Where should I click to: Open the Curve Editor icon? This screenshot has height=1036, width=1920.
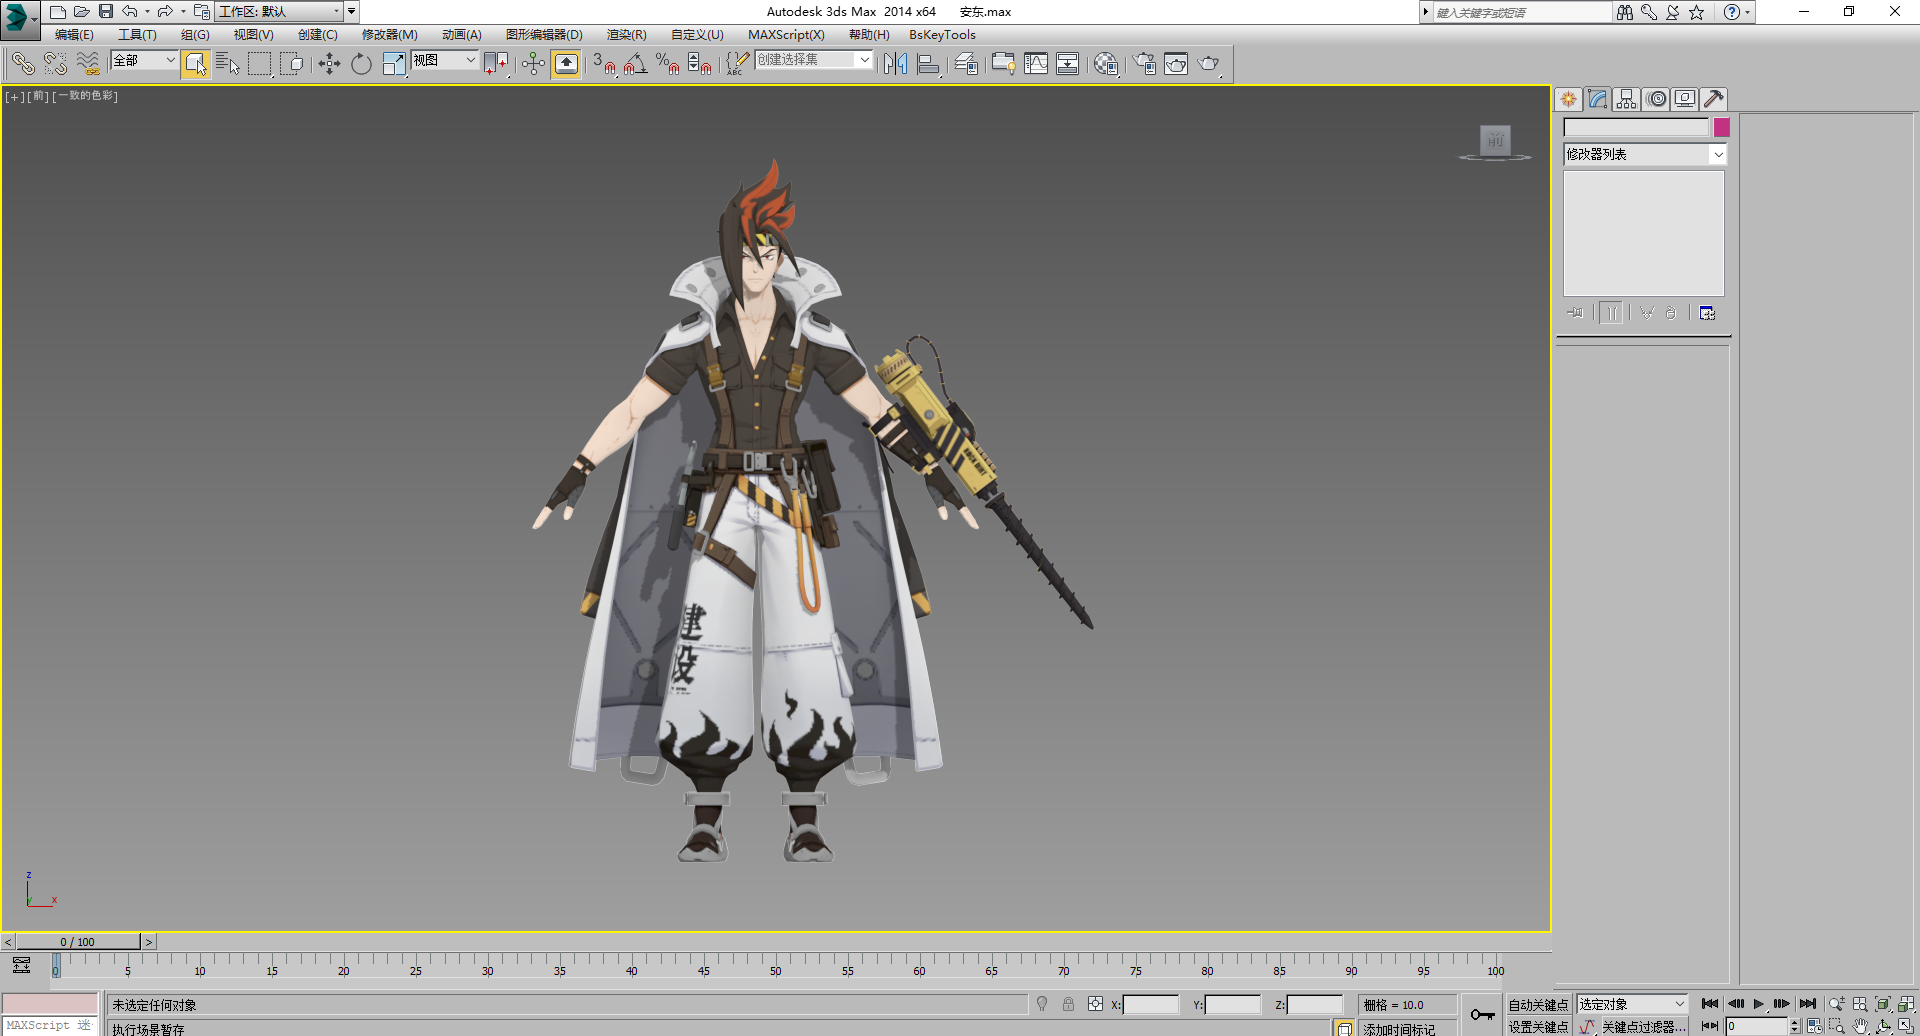1036,64
